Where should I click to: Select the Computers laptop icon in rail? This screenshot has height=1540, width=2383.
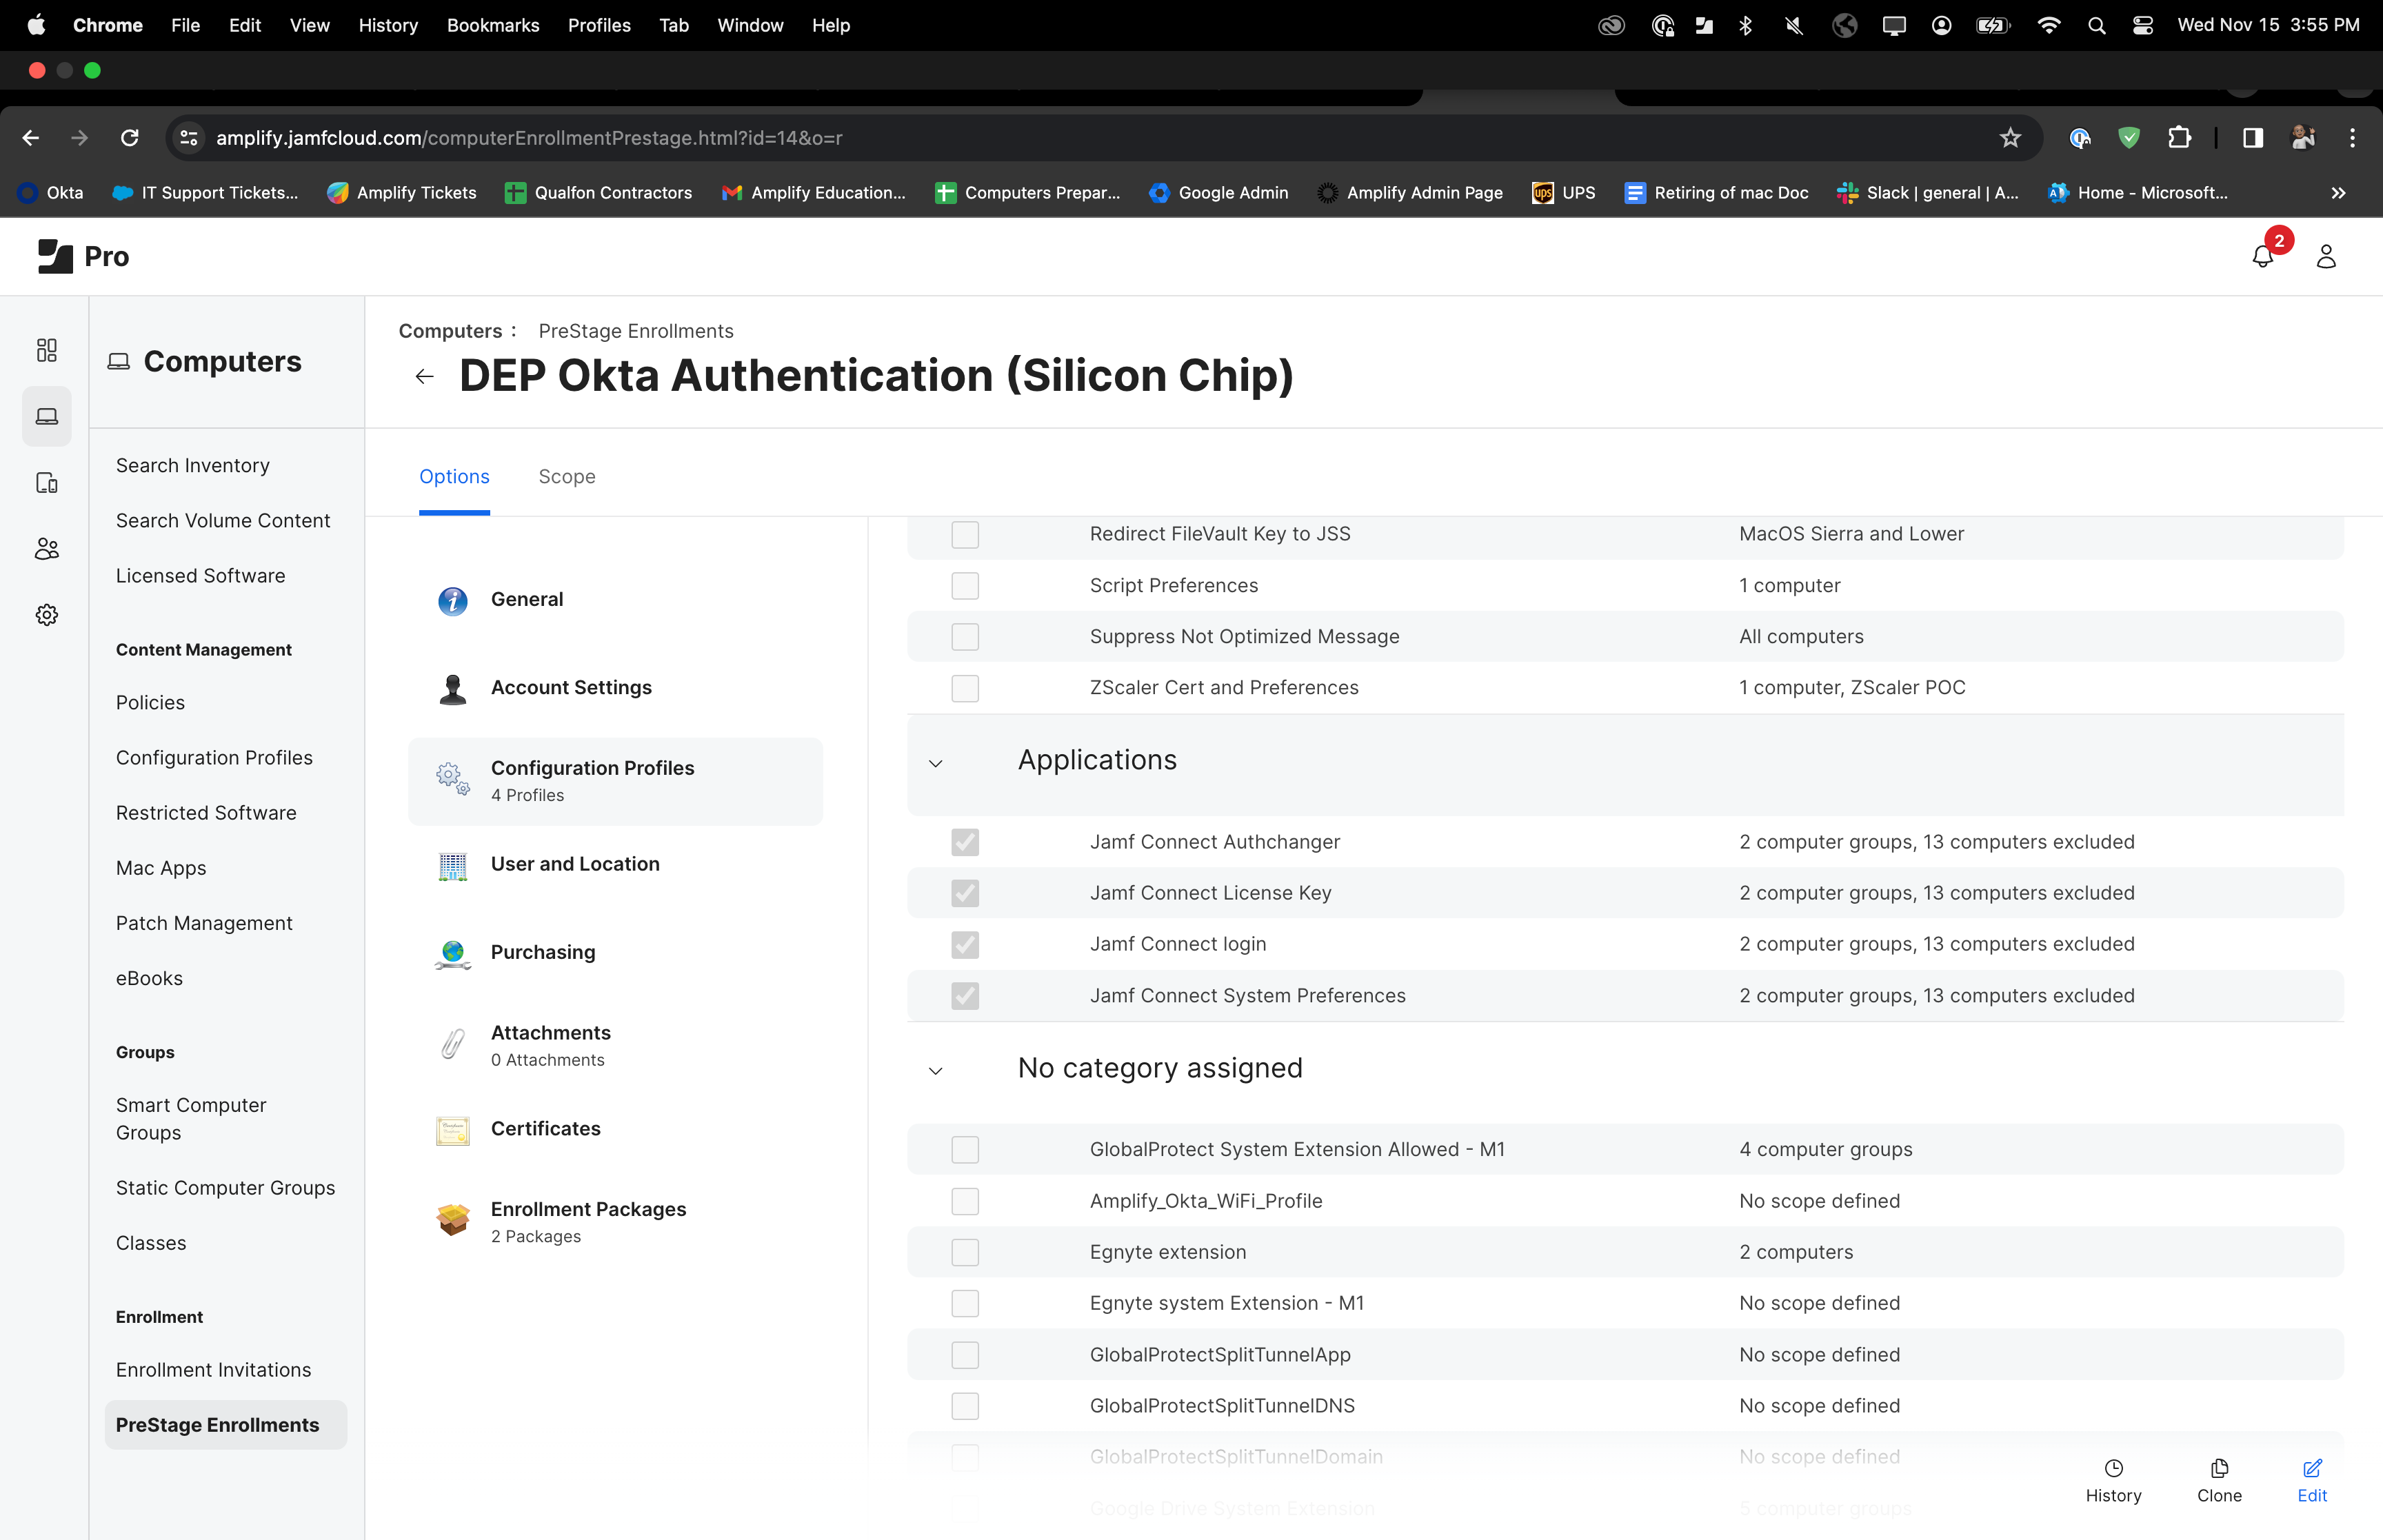(46, 416)
